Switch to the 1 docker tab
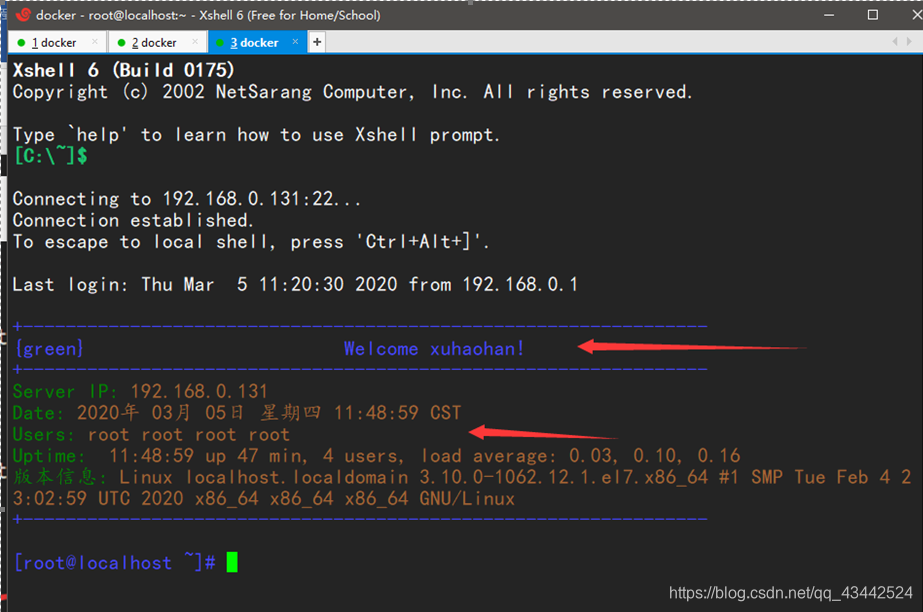Screen dimensions: 923x612 54,42
